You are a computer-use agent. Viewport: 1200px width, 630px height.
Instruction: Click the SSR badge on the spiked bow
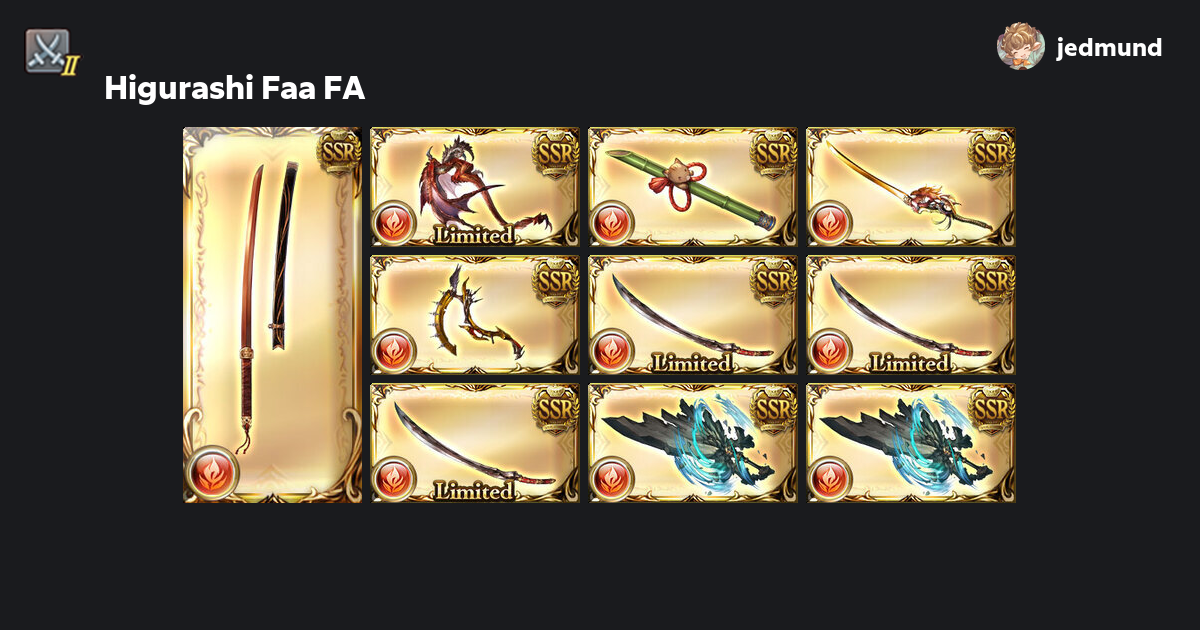point(557,279)
